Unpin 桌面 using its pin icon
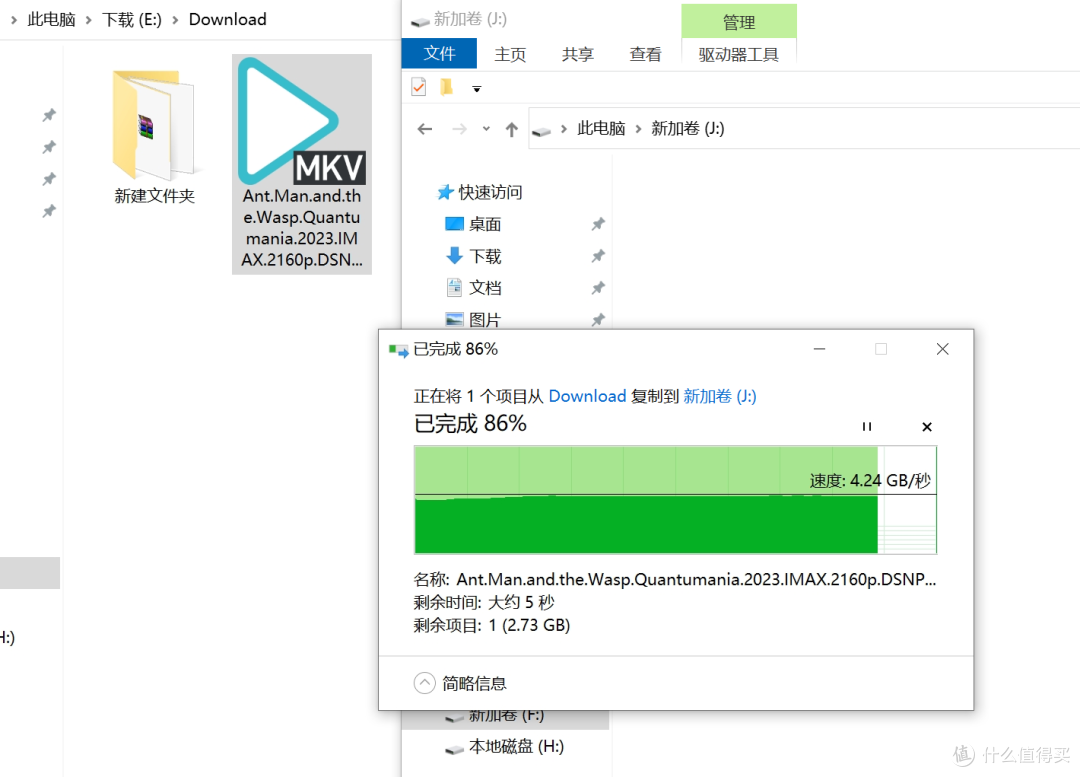 point(598,224)
